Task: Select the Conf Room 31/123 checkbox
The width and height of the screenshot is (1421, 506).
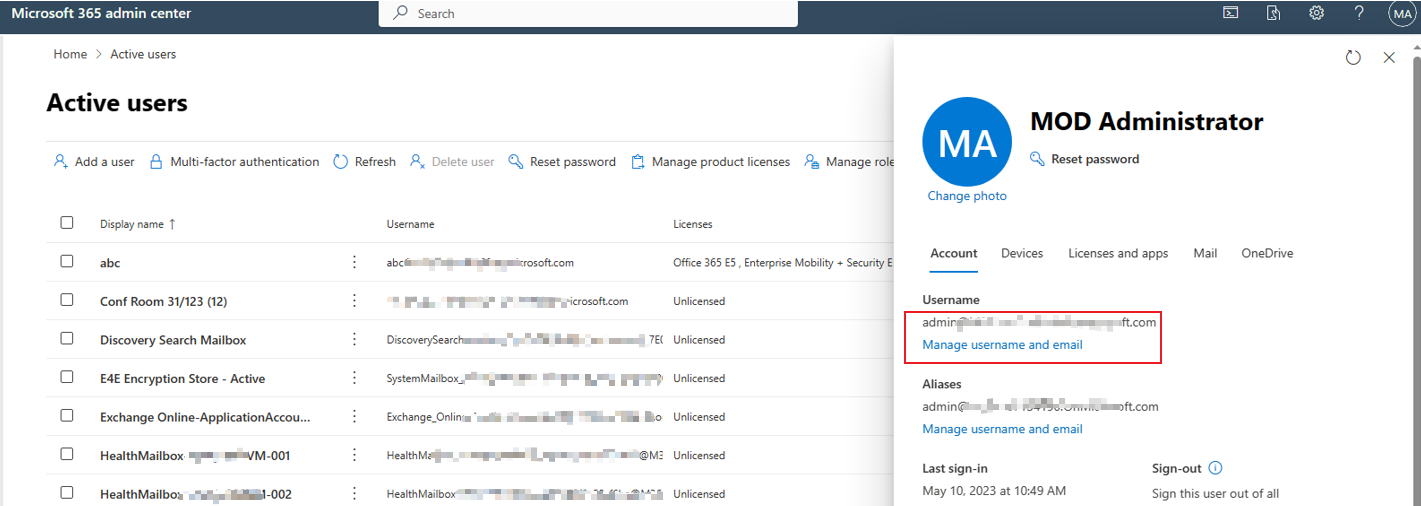Action: click(x=67, y=300)
